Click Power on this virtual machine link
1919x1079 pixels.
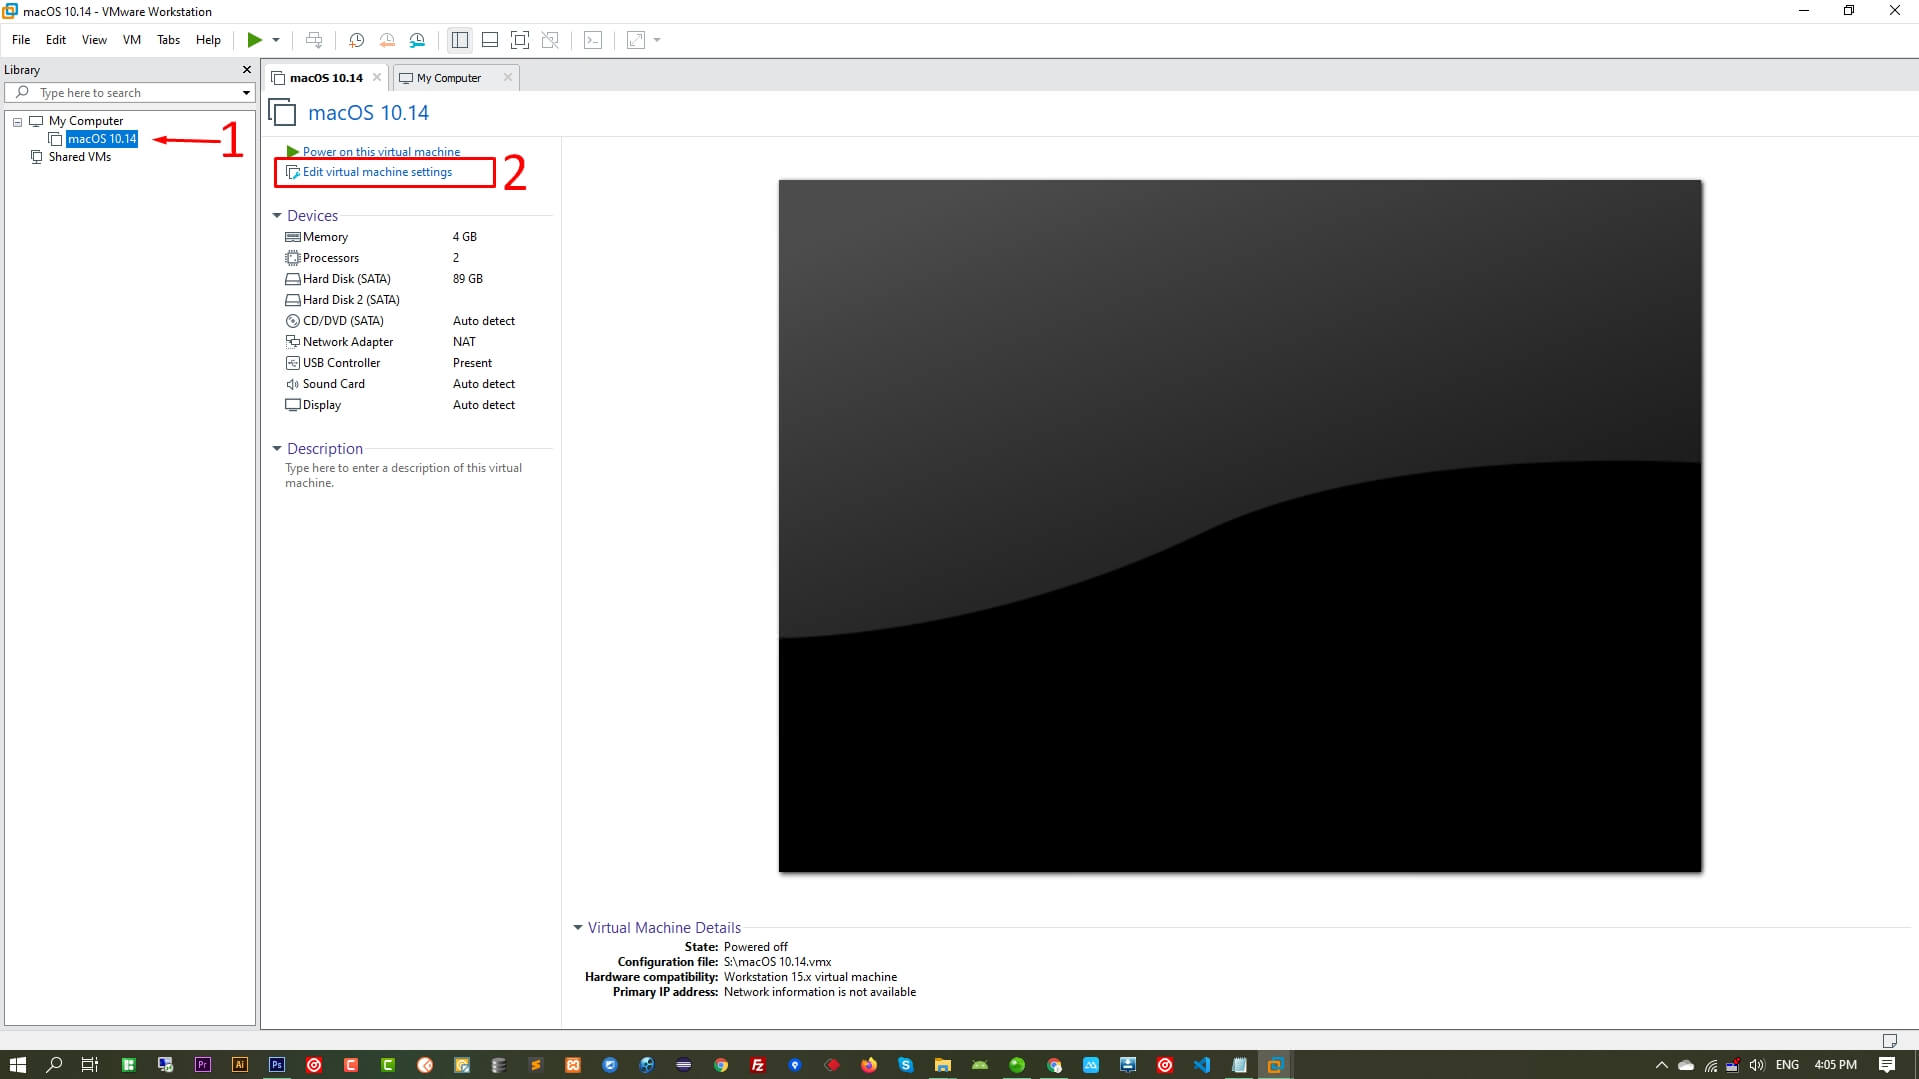point(381,152)
